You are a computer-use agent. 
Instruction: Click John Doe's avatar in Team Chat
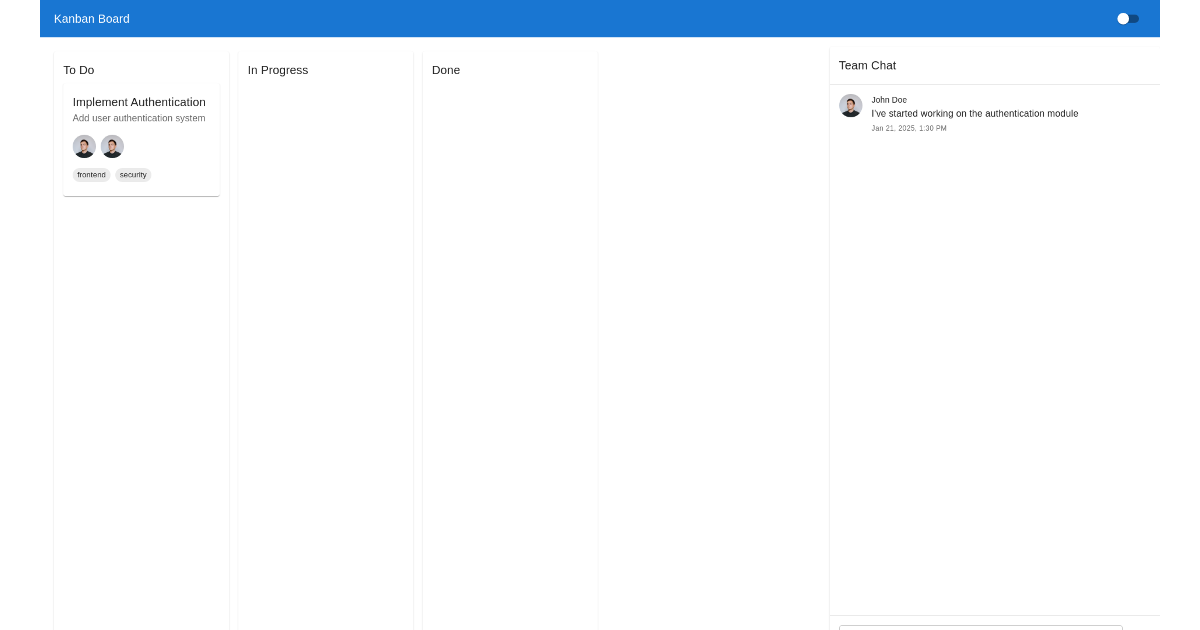click(850, 105)
